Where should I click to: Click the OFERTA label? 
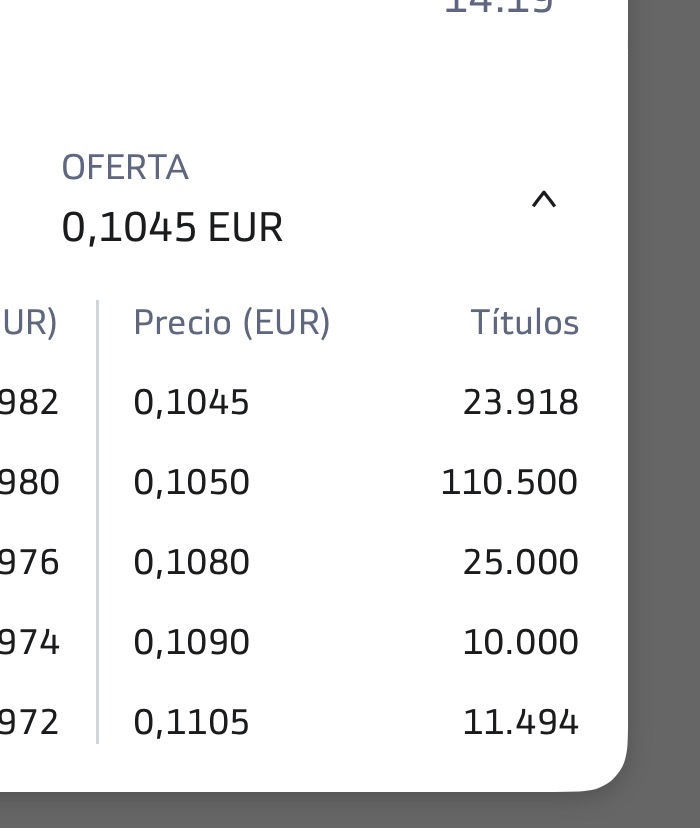(x=125, y=167)
